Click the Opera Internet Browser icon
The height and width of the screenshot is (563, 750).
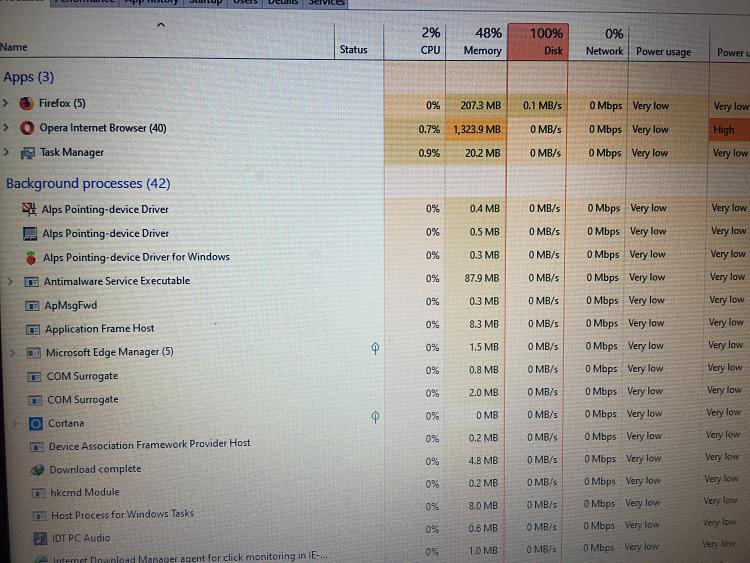(x=27, y=128)
